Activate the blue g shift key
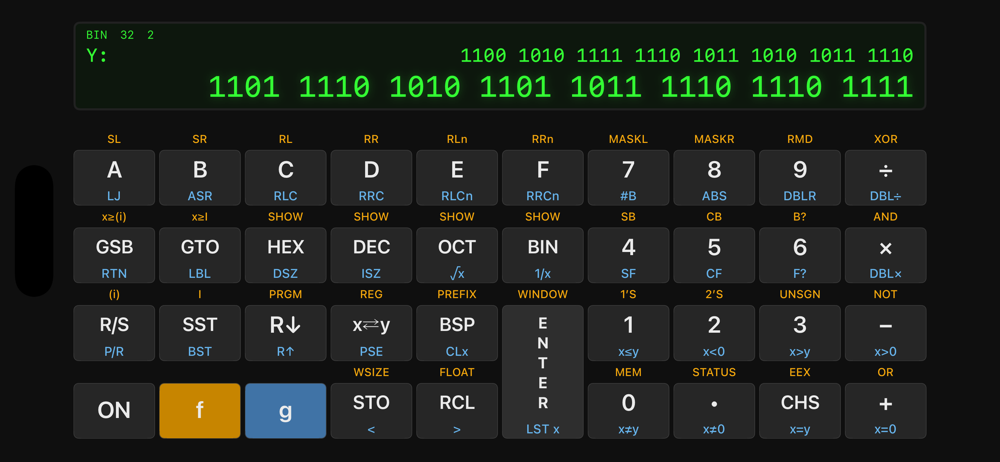 click(285, 411)
